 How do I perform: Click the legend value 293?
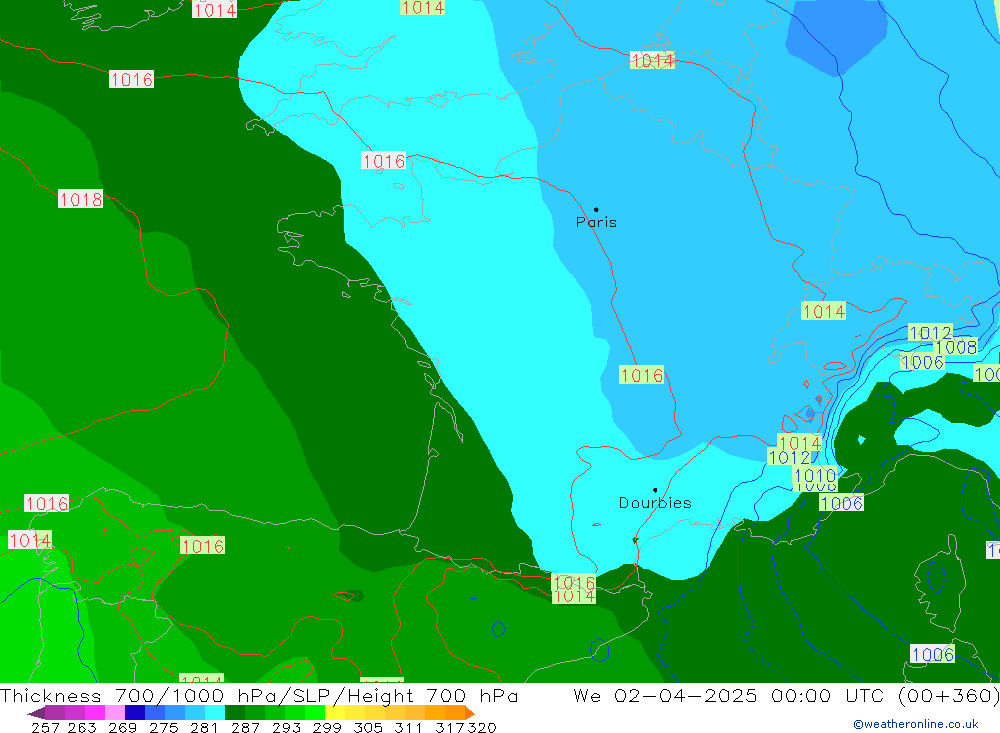(286, 728)
